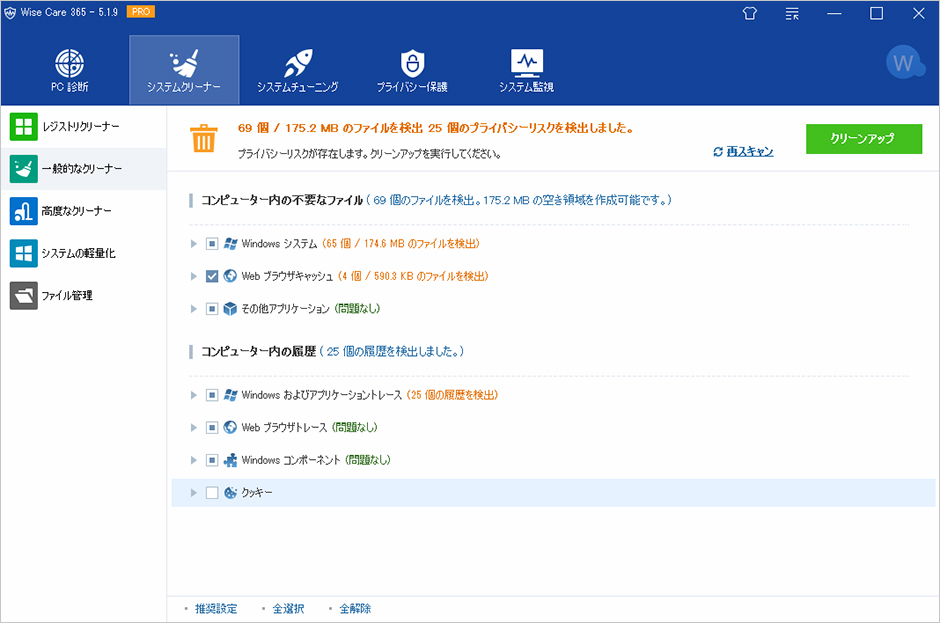The width and height of the screenshot is (940, 623).
Task: Toggle the Windows コンポーネント checkbox
Action: [x=212, y=460]
